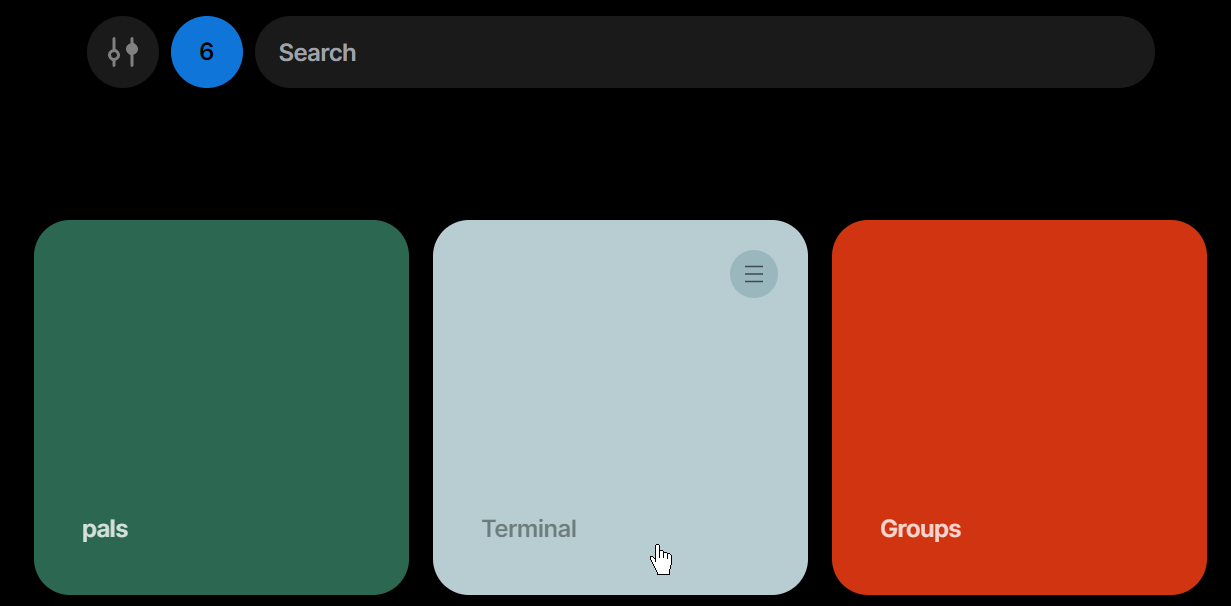
Task: Open the light blue Terminal card
Action: (620, 407)
